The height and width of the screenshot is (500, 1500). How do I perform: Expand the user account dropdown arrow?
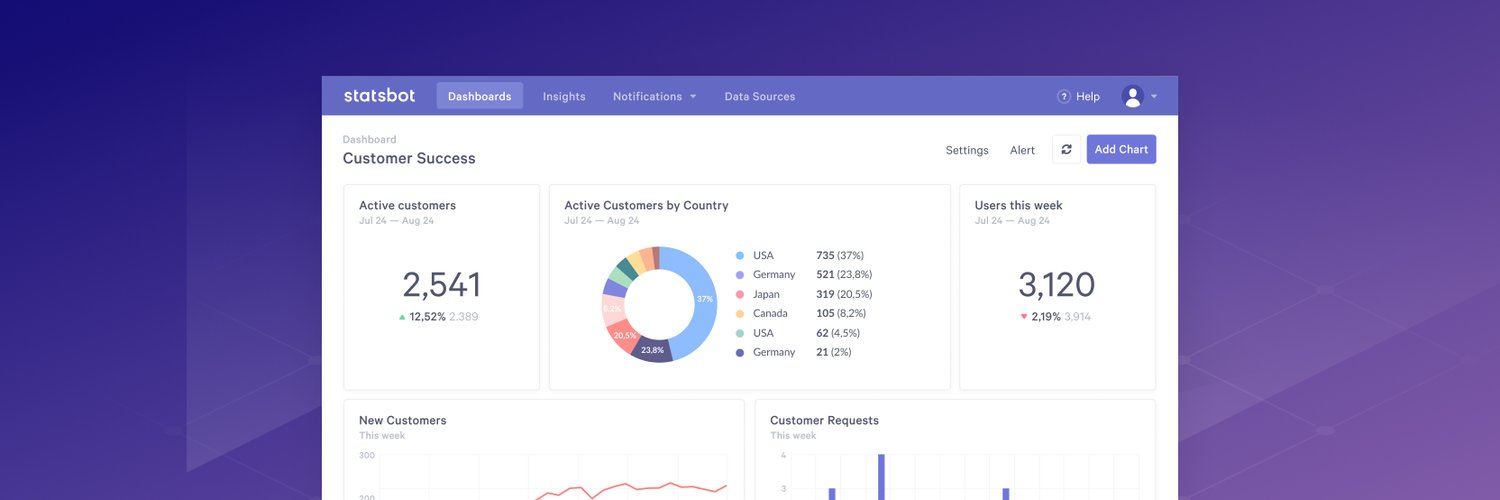[x=1154, y=97]
